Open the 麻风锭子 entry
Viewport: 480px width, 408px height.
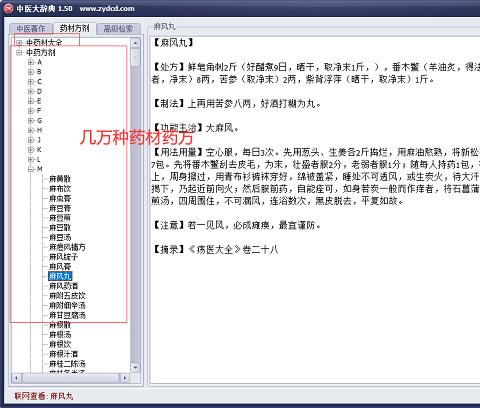point(63,257)
